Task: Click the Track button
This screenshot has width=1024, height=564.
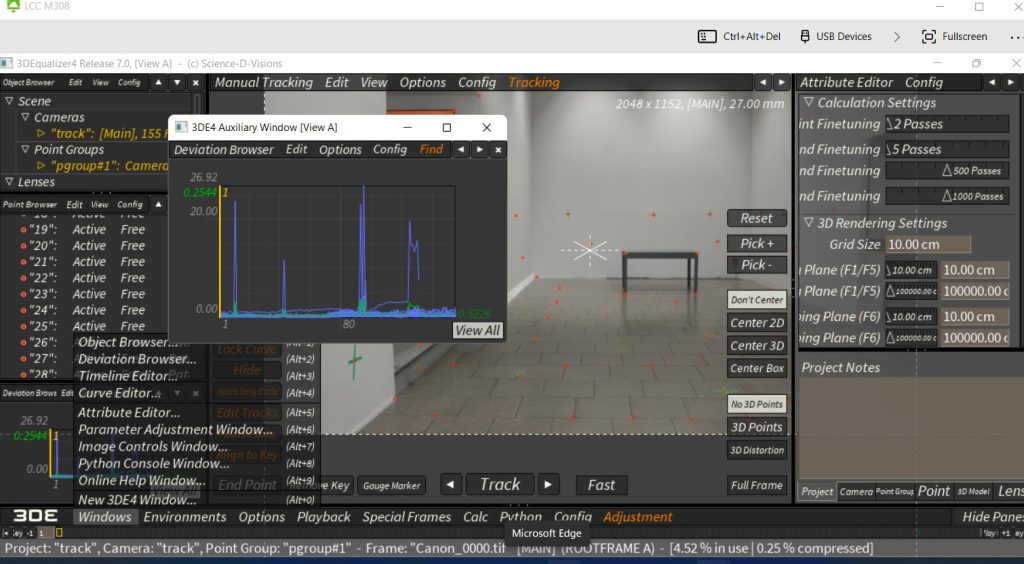Action: pyautogui.click(x=500, y=484)
